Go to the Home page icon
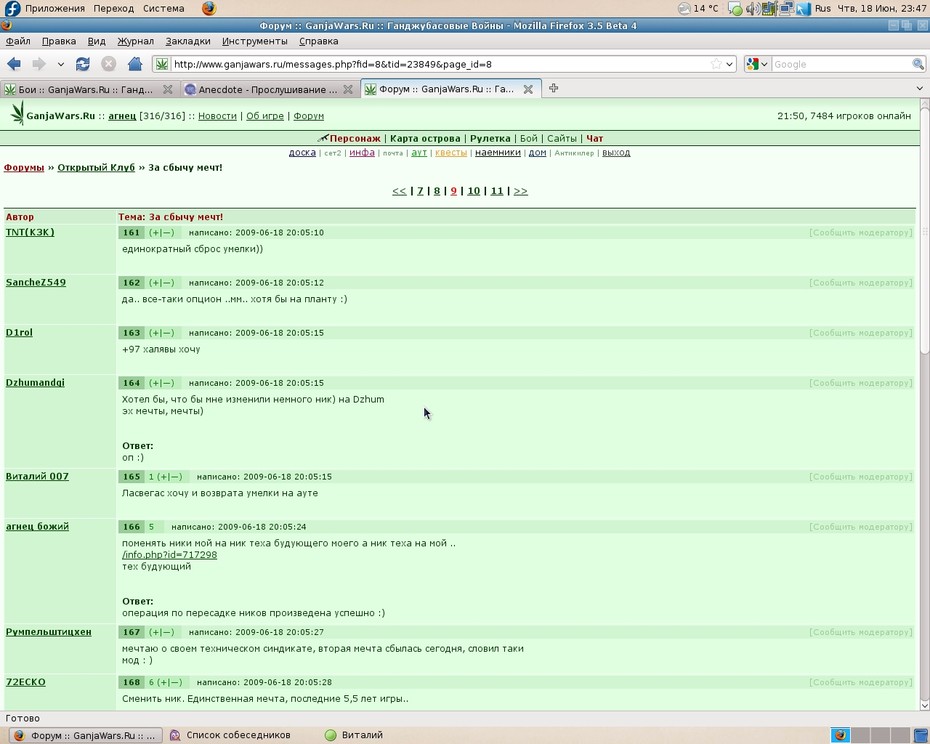Image resolution: width=930 pixels, height=744 pixels. click(x=135, y=64)
